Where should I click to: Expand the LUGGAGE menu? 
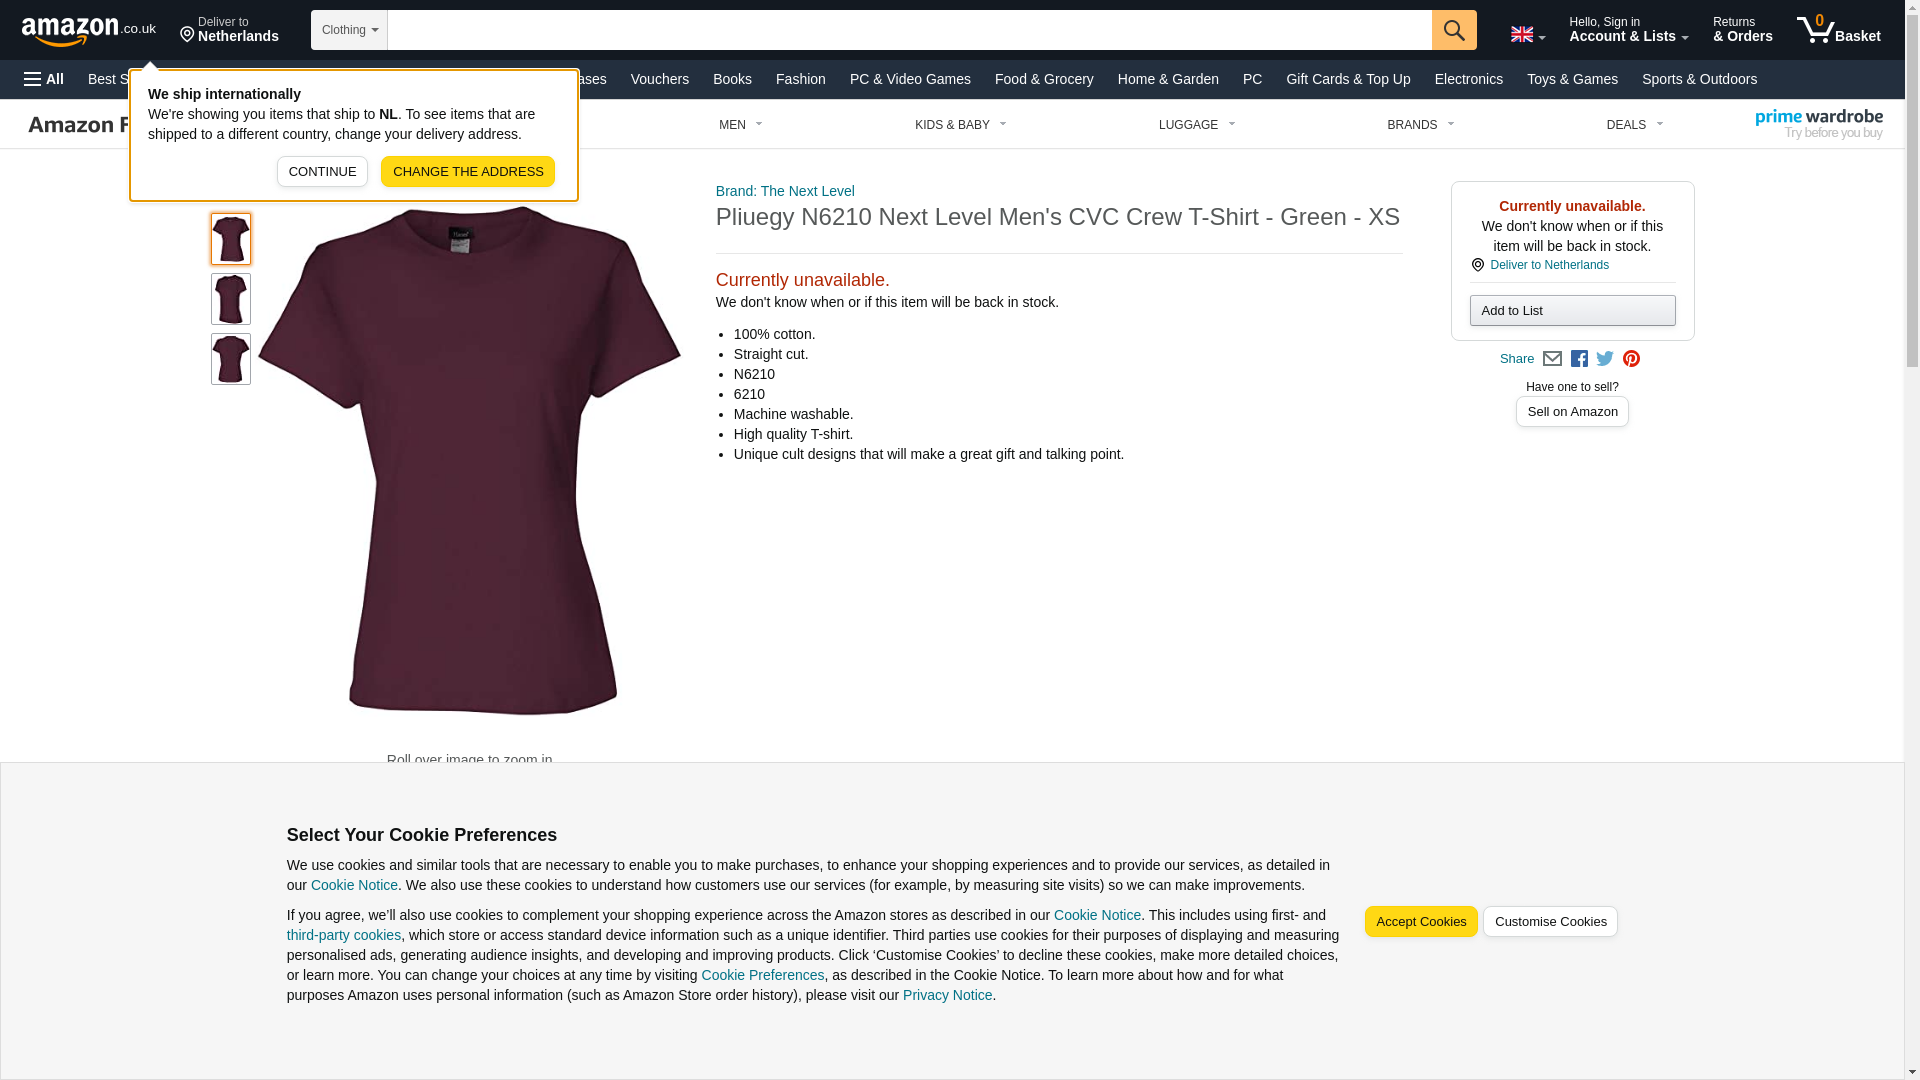click(x=1197, y=125)
